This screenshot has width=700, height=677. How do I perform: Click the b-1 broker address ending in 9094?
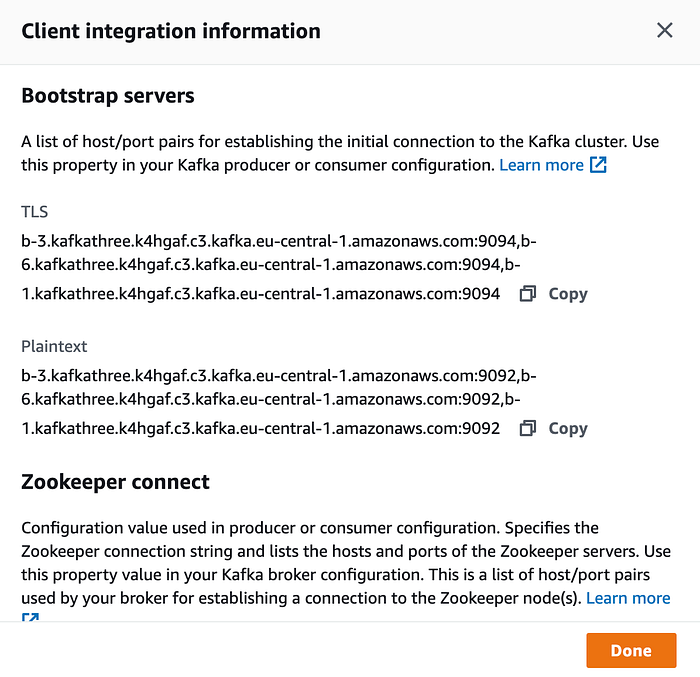pyautogui.click(x=261, y=294)
